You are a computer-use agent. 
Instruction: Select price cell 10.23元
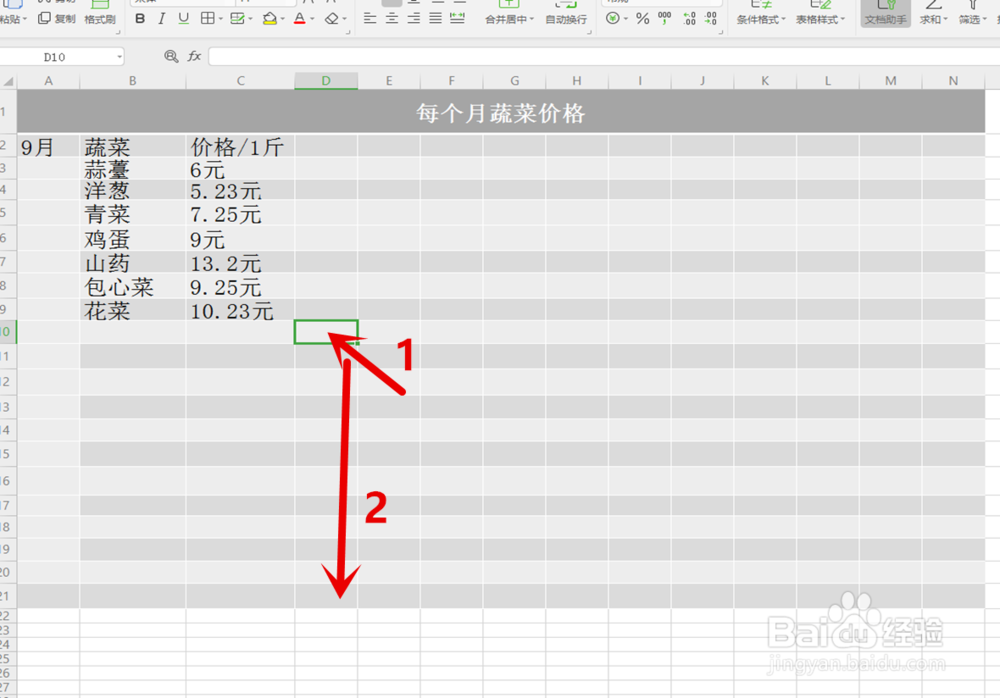click(x=240, y=310)
